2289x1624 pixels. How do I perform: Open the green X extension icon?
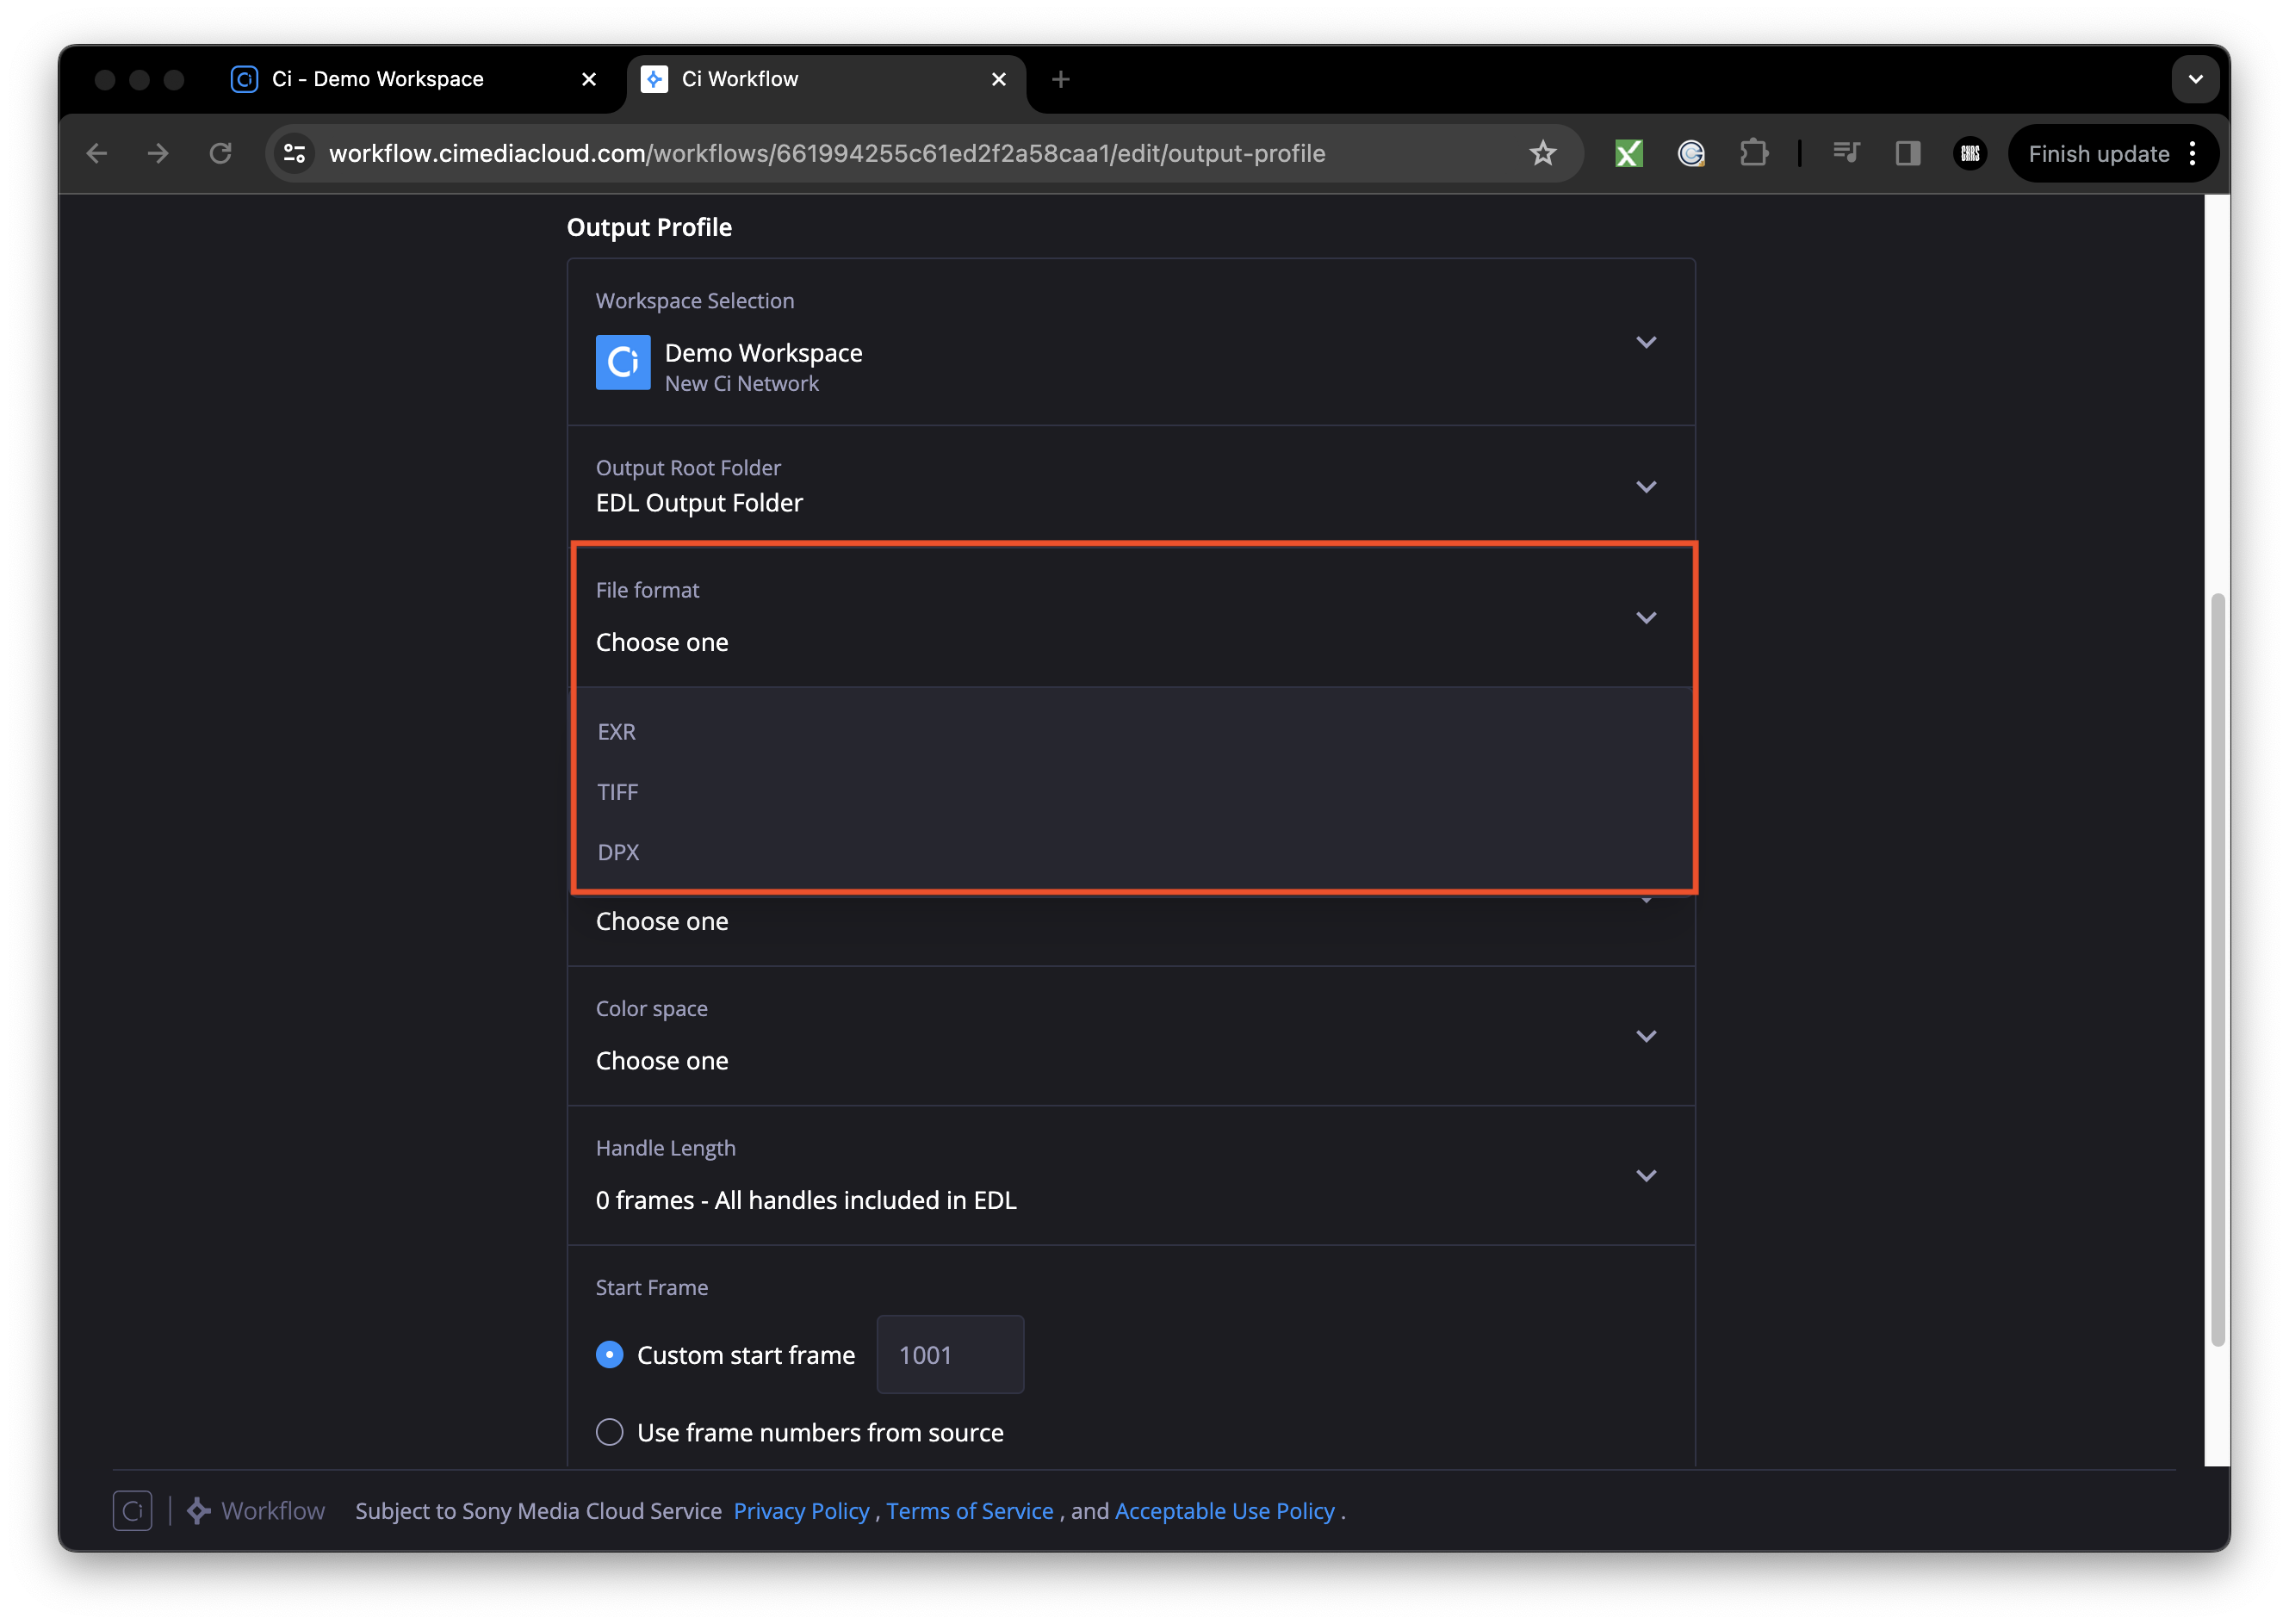click(1628, 153)
